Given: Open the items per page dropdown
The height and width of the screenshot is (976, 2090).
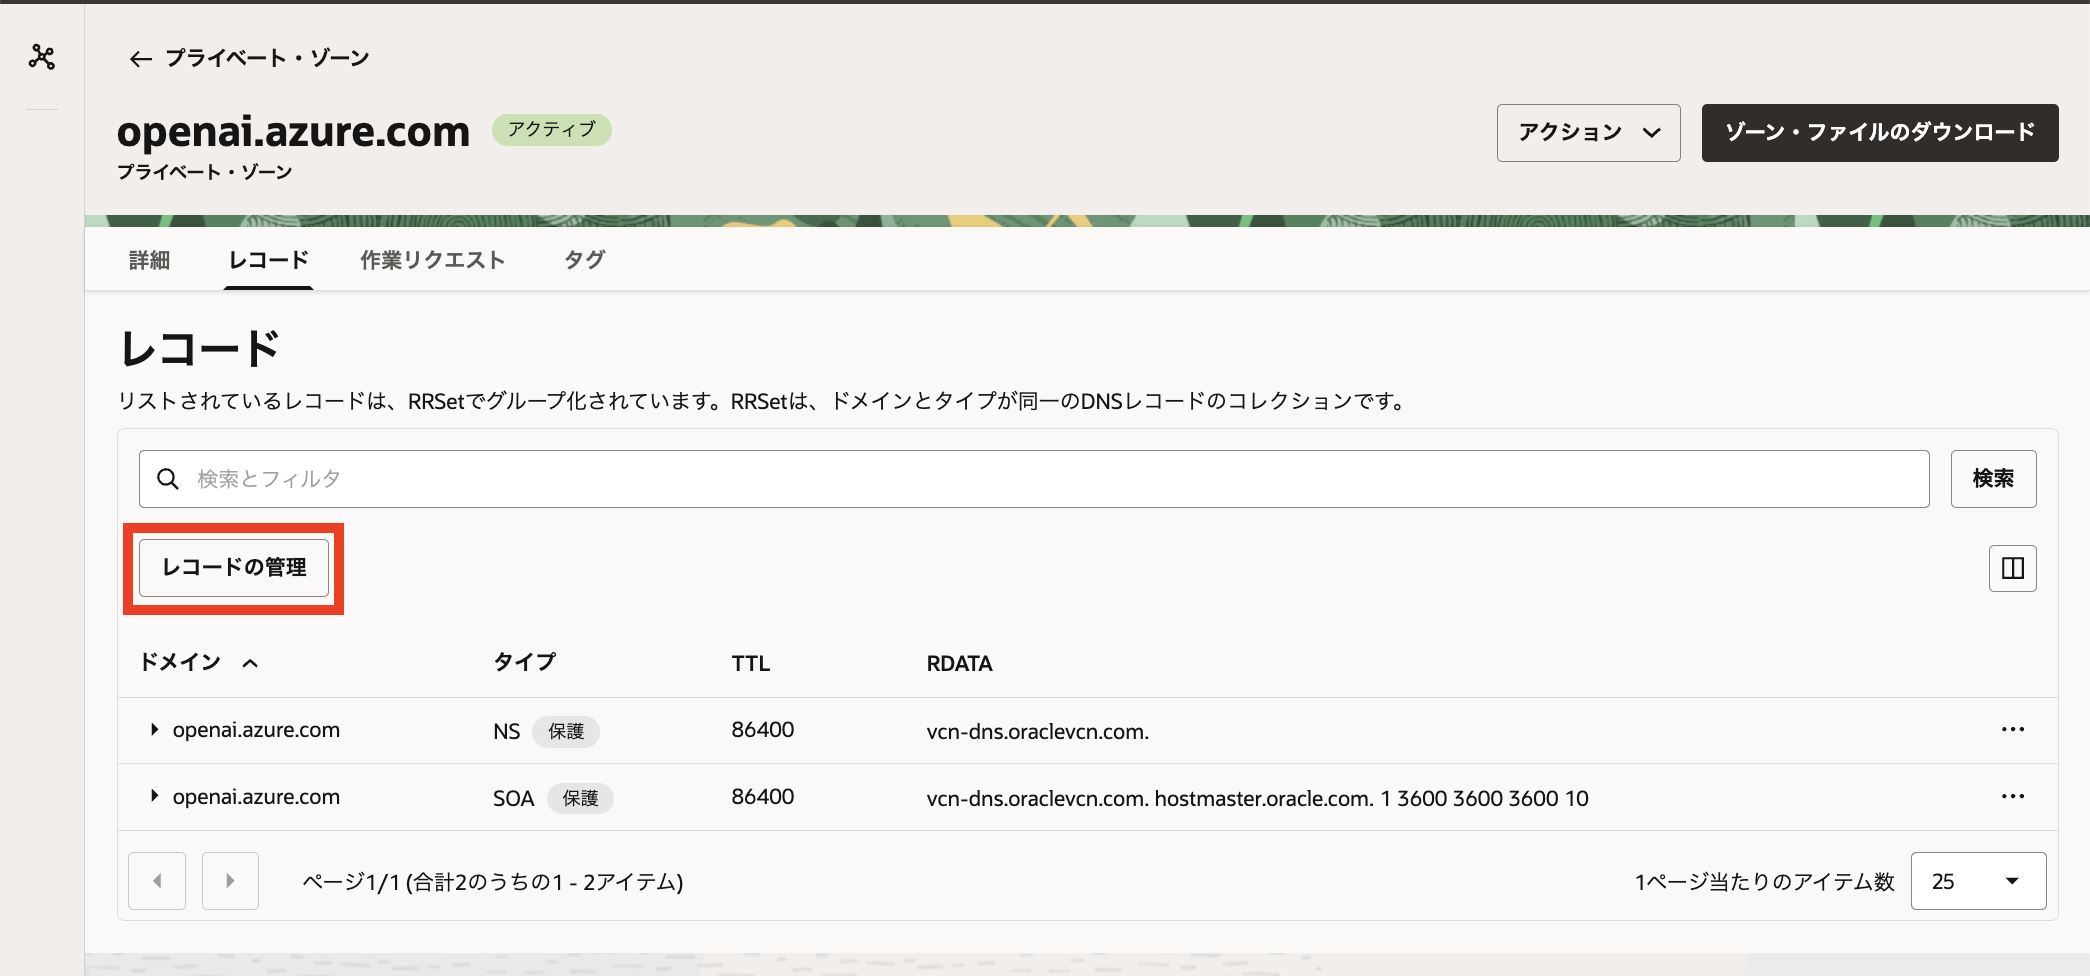Looking at the screenshot, I should 1977,881.
